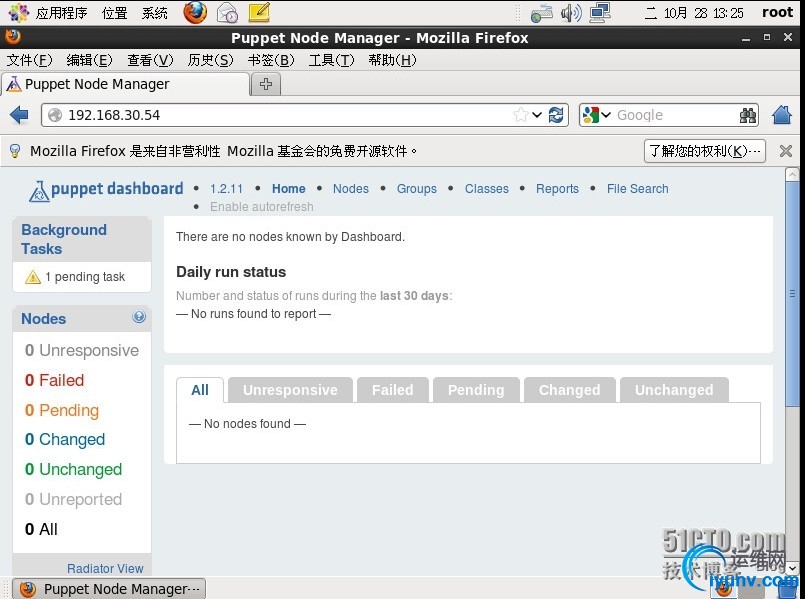Click the 了解您的权利(K) button

pos(705,151)
